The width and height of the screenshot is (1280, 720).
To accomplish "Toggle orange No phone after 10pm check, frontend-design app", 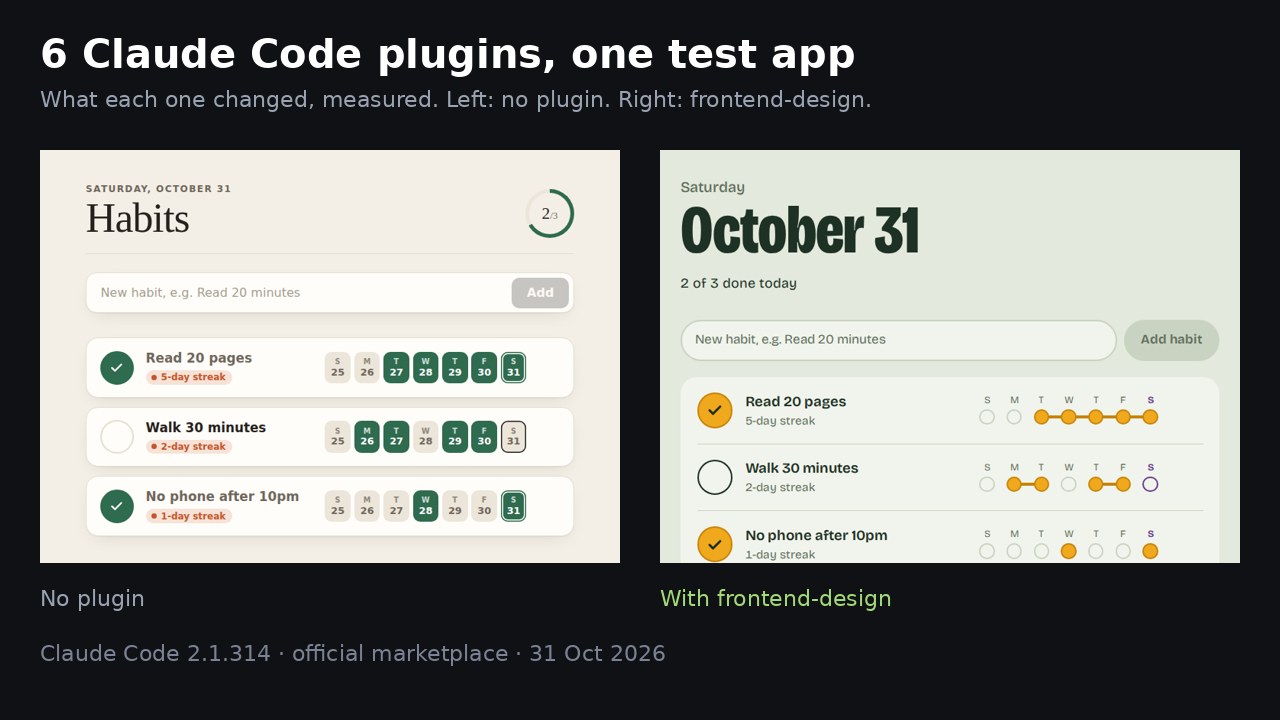I will pyautogui.click(x=715, y=544).
